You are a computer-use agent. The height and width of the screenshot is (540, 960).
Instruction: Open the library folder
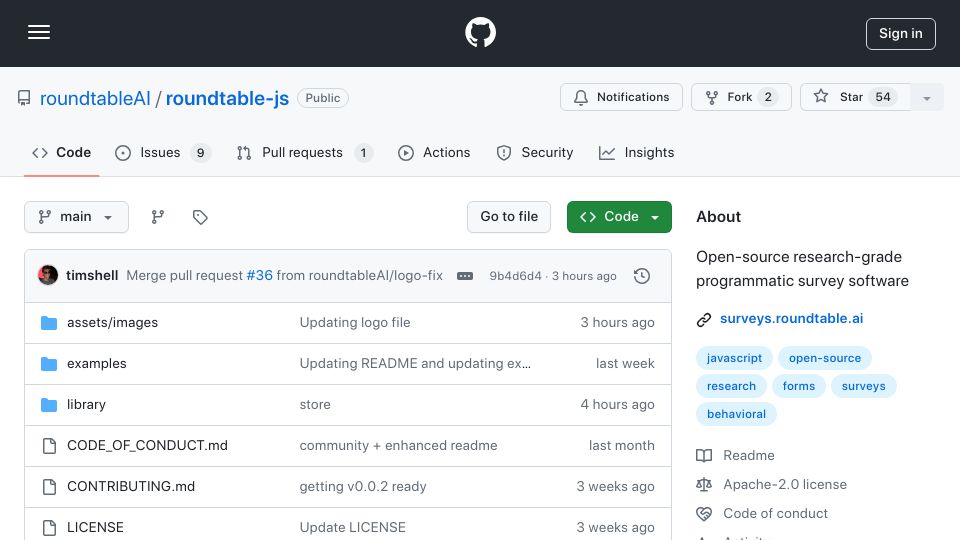[86, 405]
